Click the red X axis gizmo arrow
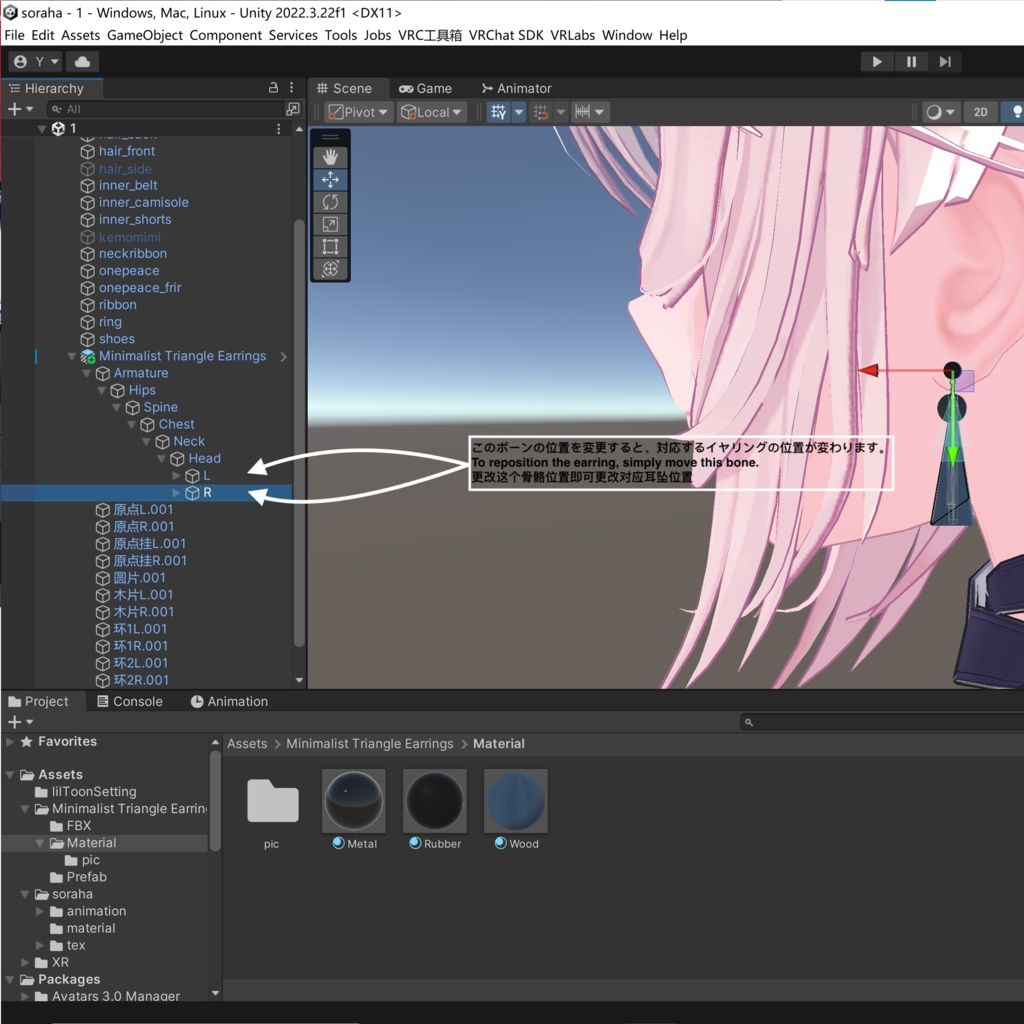1024x1024 pixels. 869,370
